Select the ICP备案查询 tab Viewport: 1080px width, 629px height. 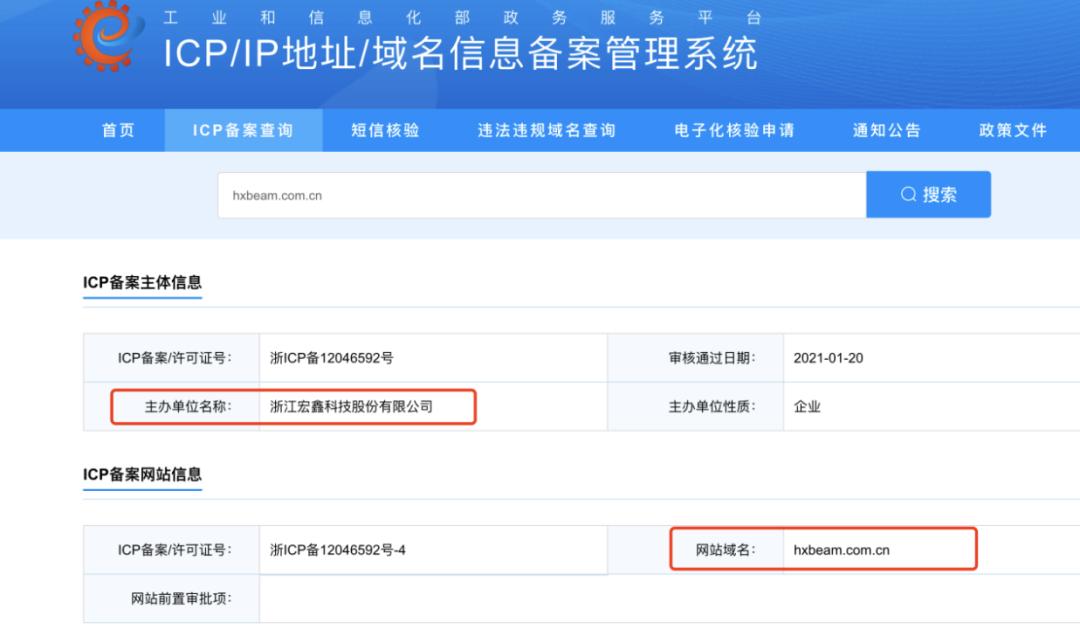(245, 130)
